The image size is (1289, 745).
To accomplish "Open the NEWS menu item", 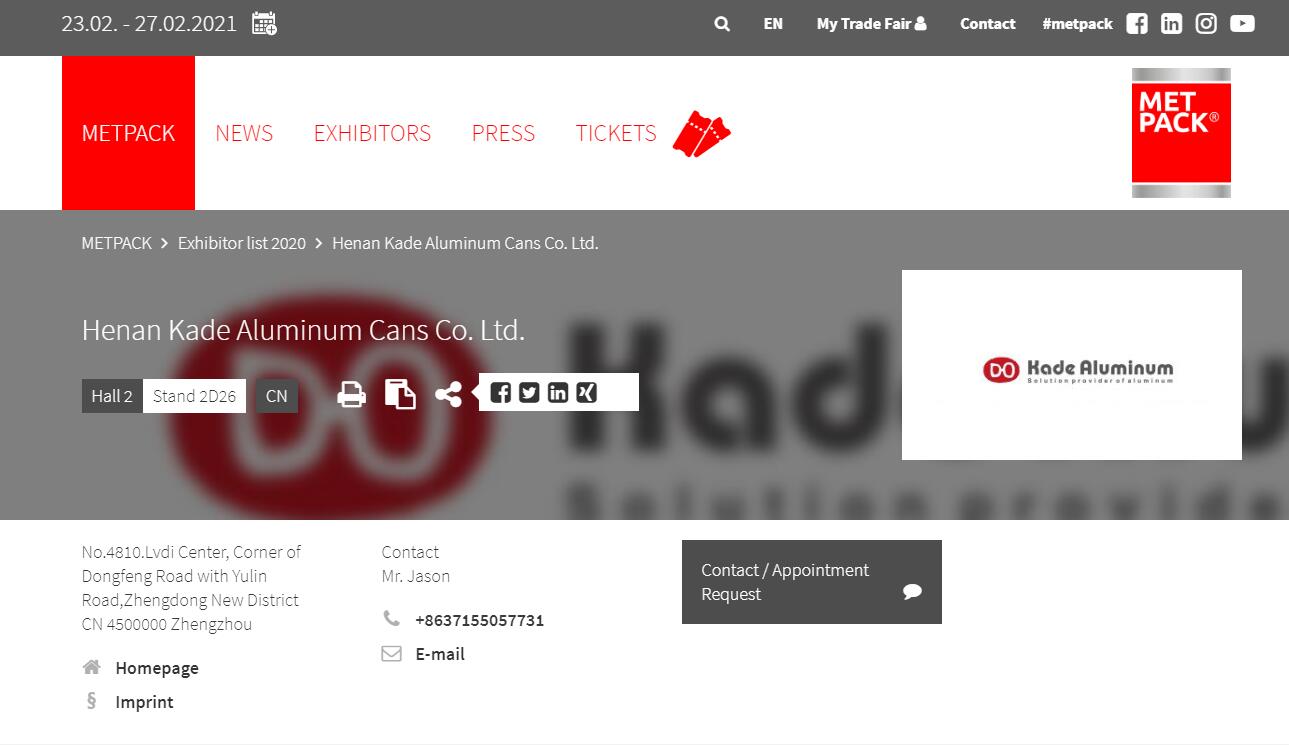I will pos(244,133).
